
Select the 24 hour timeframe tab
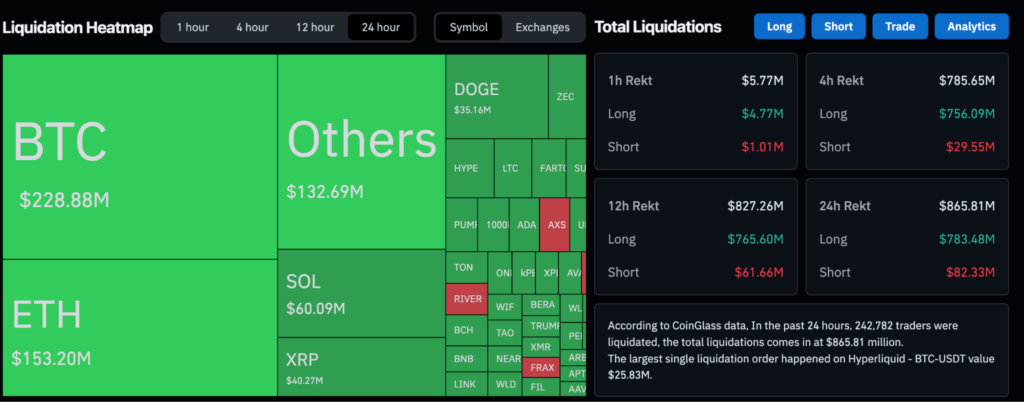[x=381, y=27]
